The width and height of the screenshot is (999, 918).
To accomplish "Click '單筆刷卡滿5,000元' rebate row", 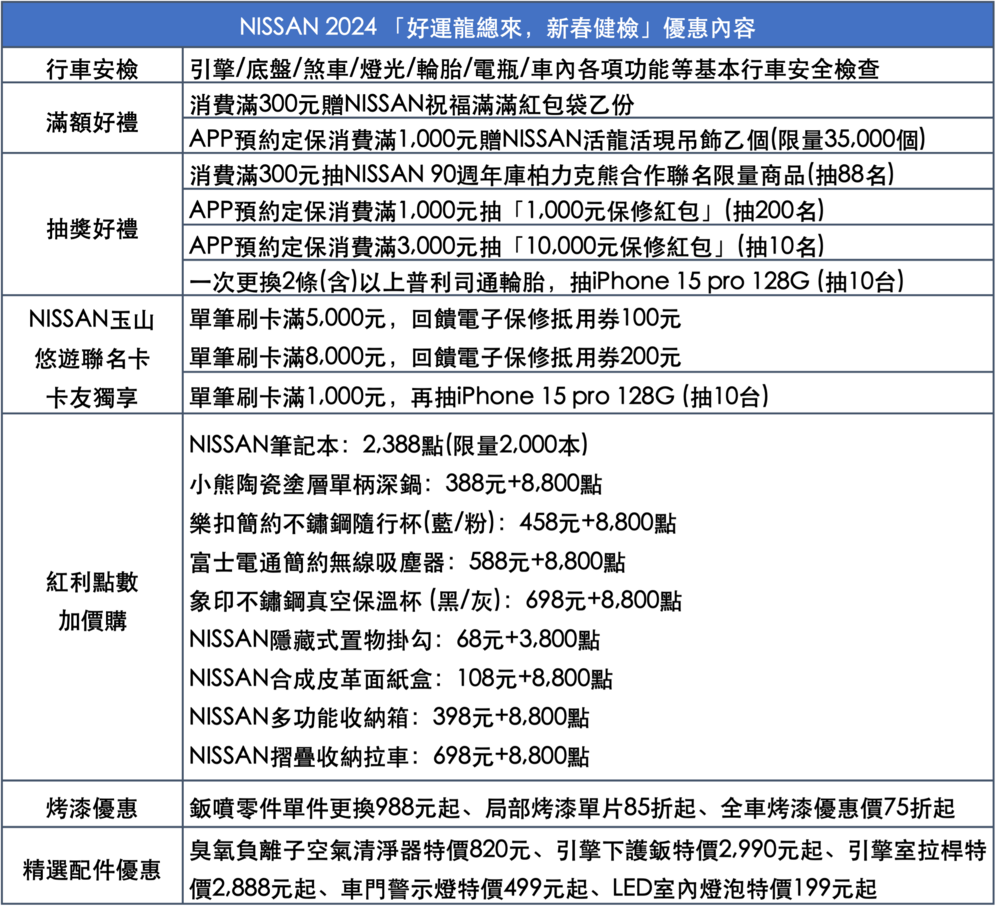I will point(435,319).
